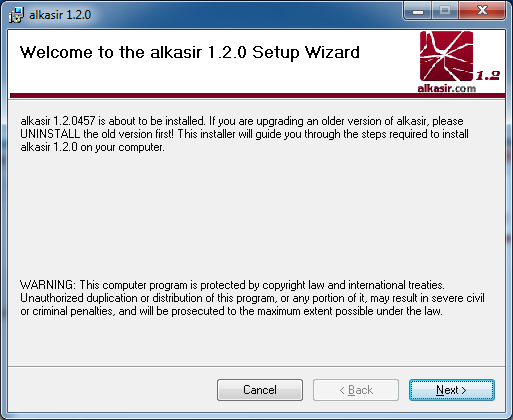This screenshot has width=513, height=420.
Task: Click the installer icon in the title bar
Action: click(x=16, y=15)
